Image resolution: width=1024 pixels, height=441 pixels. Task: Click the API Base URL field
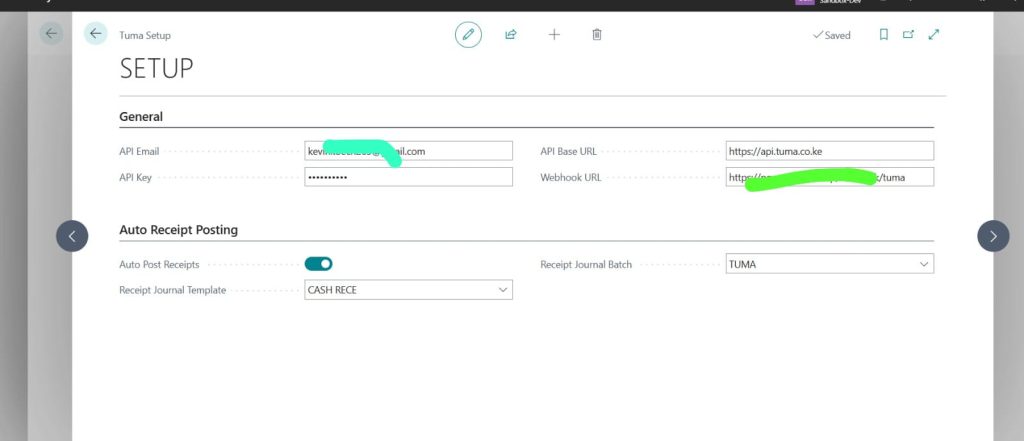[829, 151]
